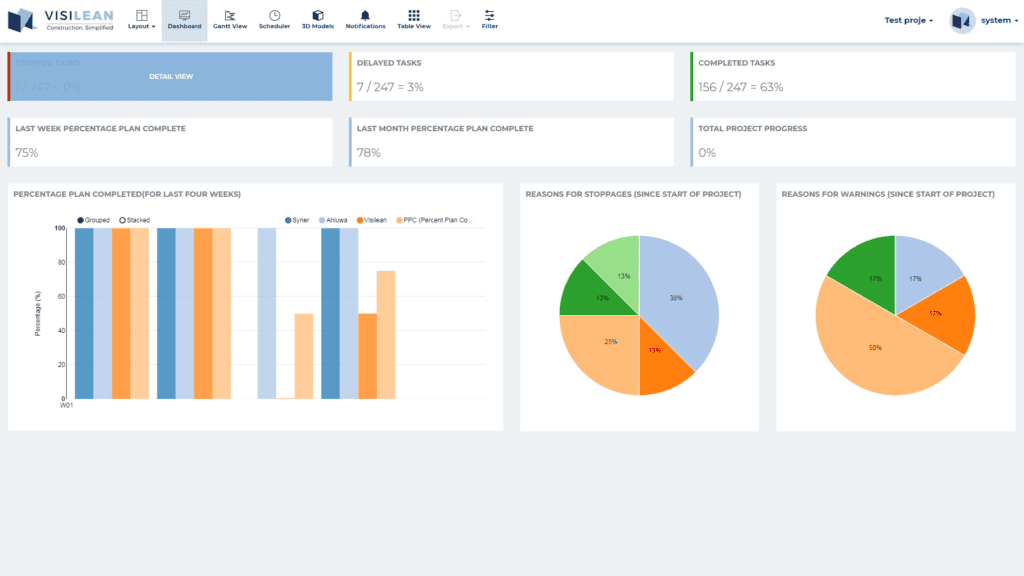Open the Filter sliders icon
This screenshot has width=1024, height=576.
point(489,16)
